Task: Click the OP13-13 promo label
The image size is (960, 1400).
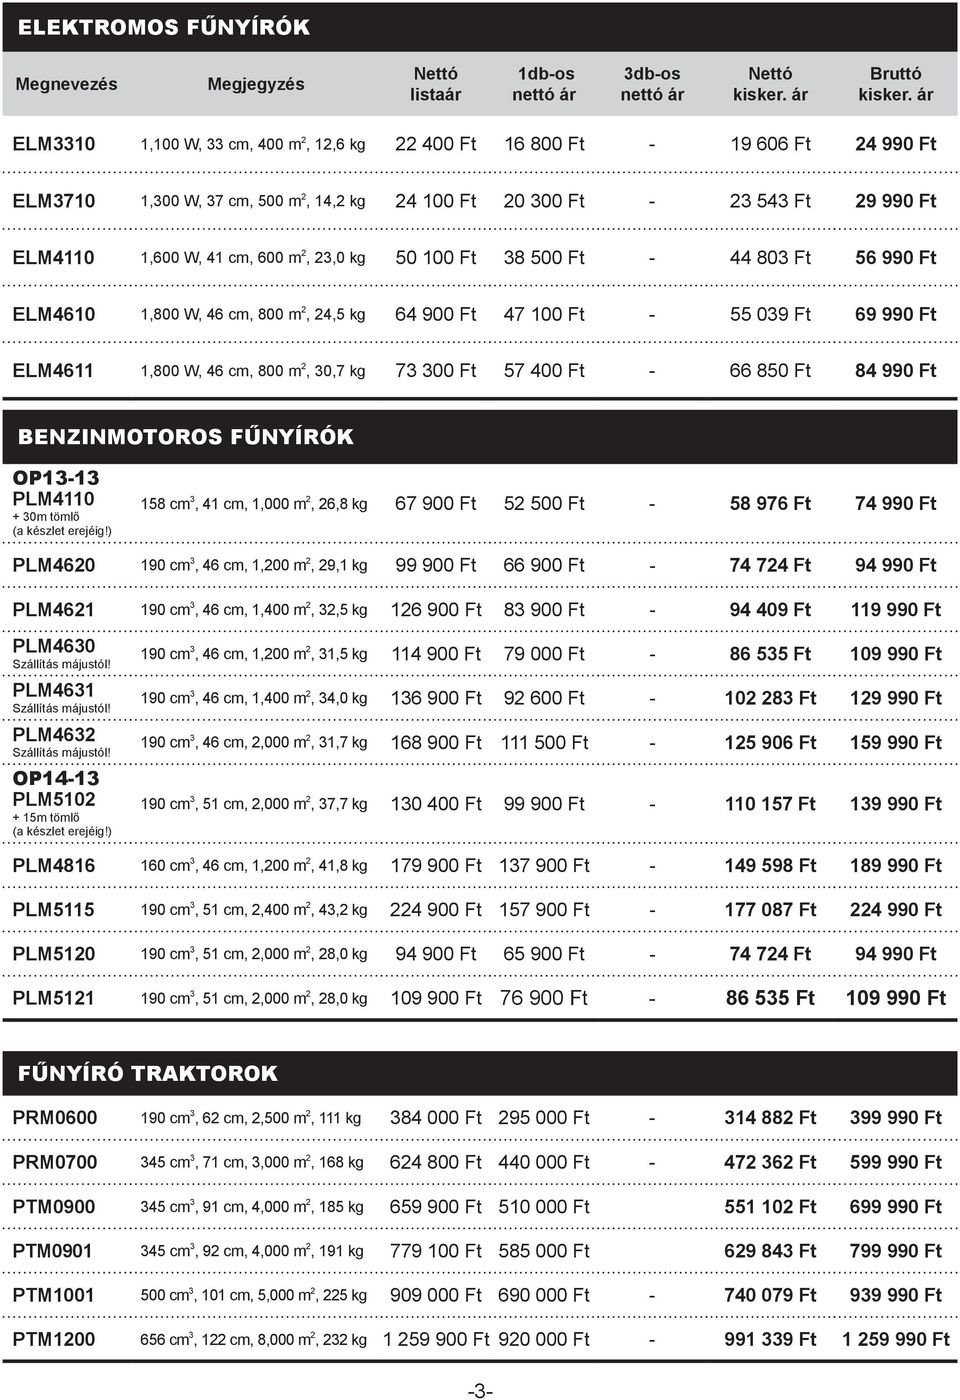Action: [56, 478]
